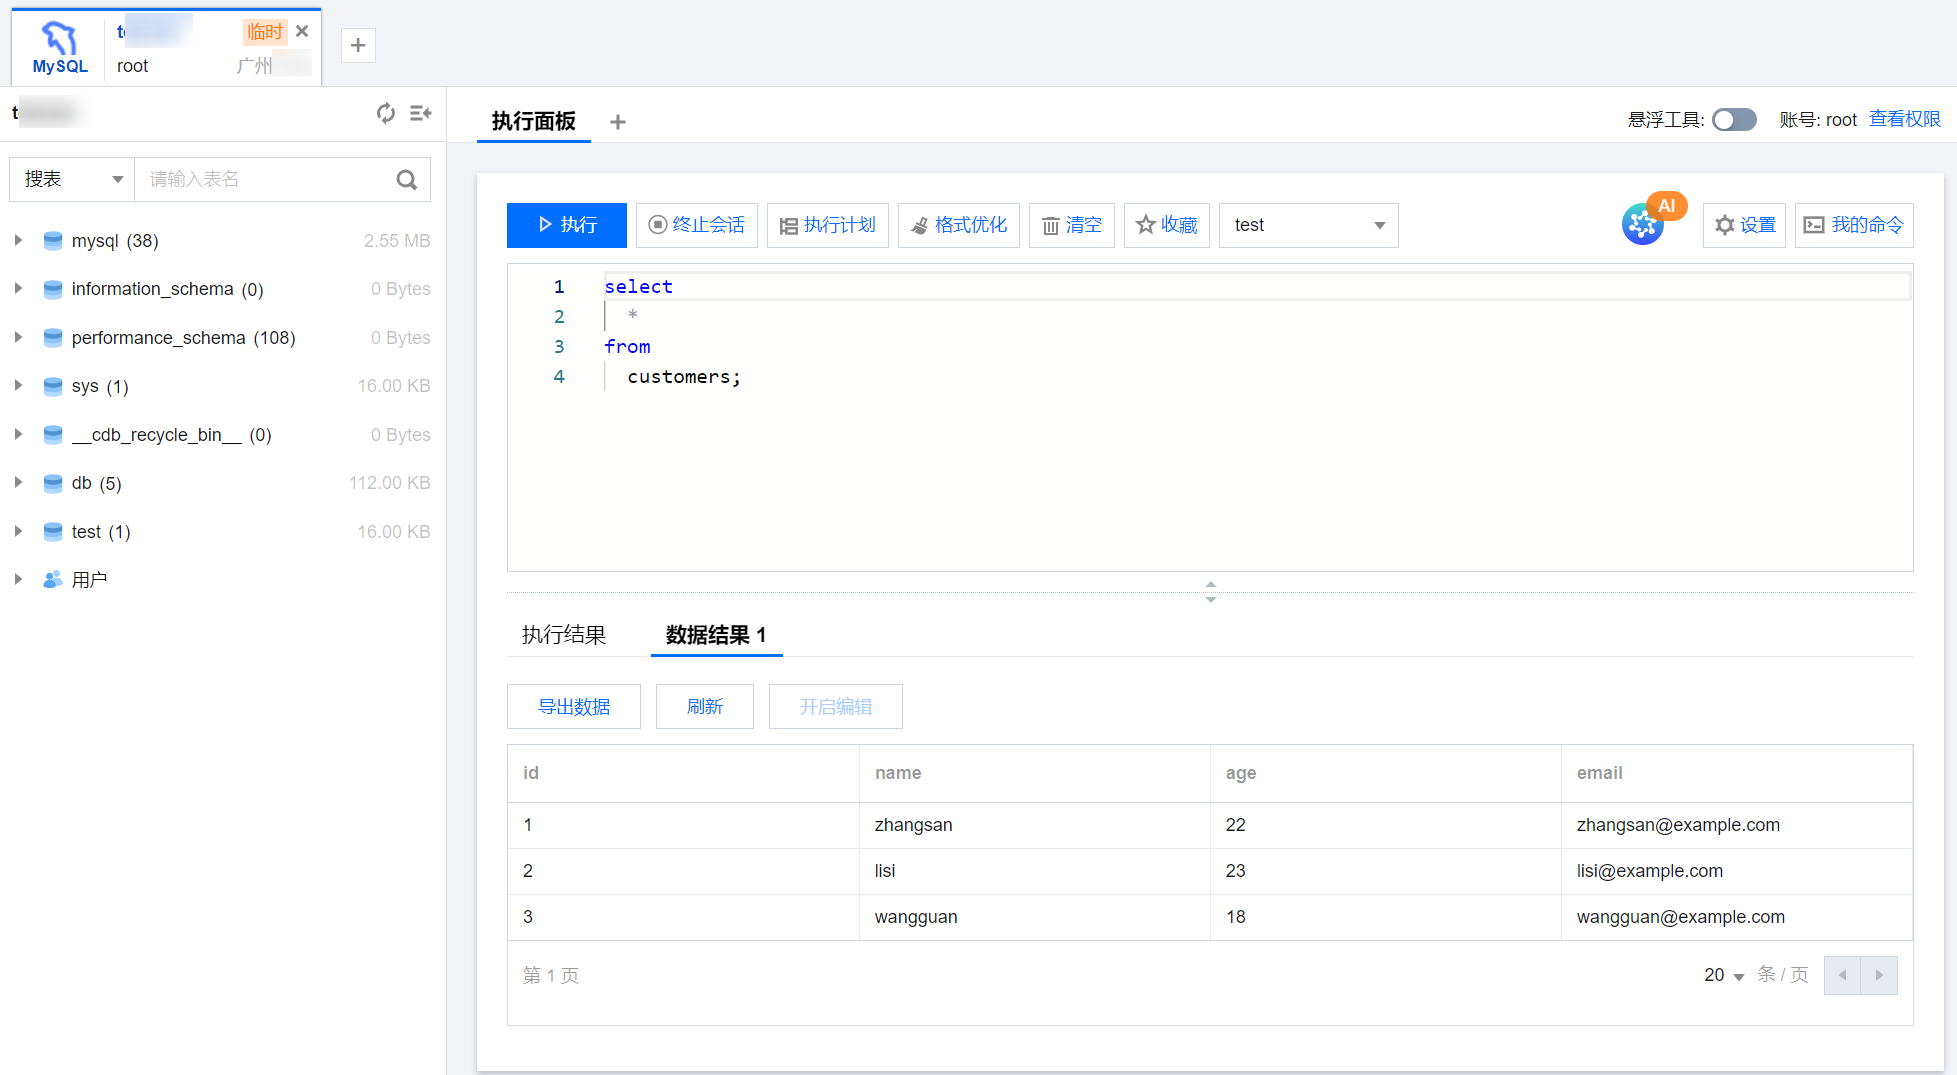This screenshot has height=1075, width=1957.
Task: Click 格式优化 format SQL button
Action: pos(958,225)
